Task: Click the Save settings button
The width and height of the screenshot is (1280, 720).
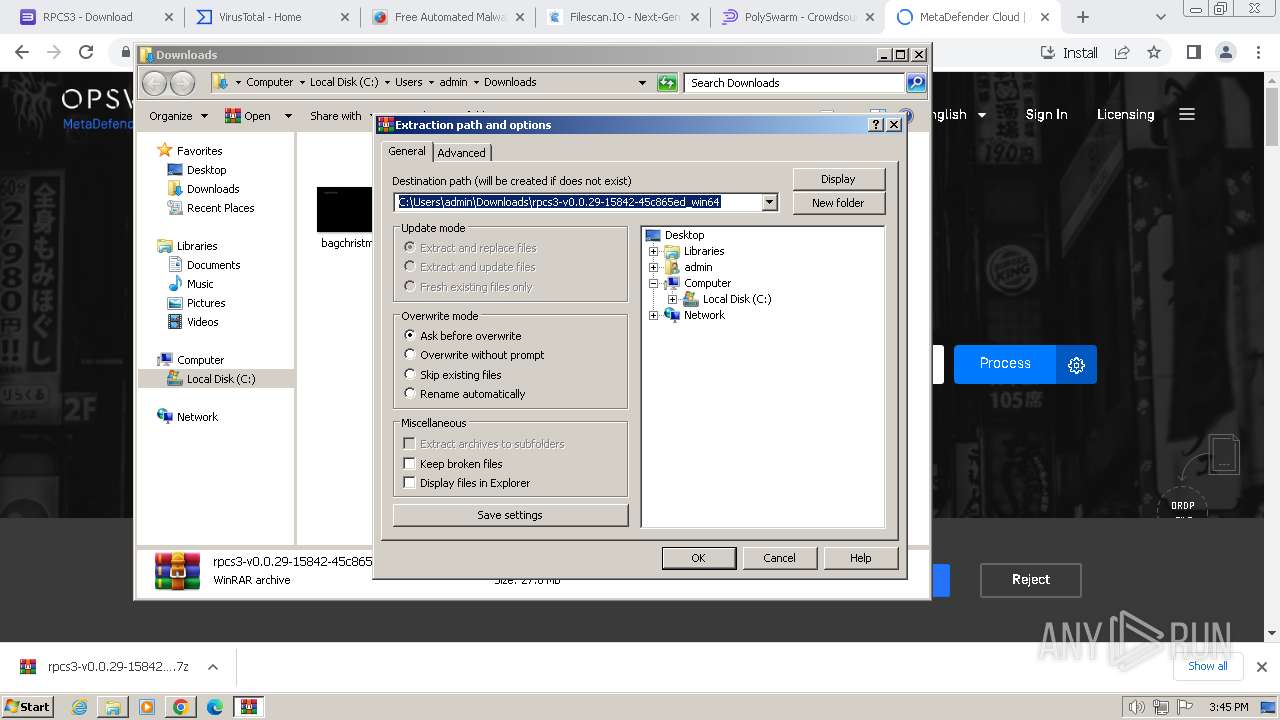Action: pyautogui.click(x=510, y=515)
